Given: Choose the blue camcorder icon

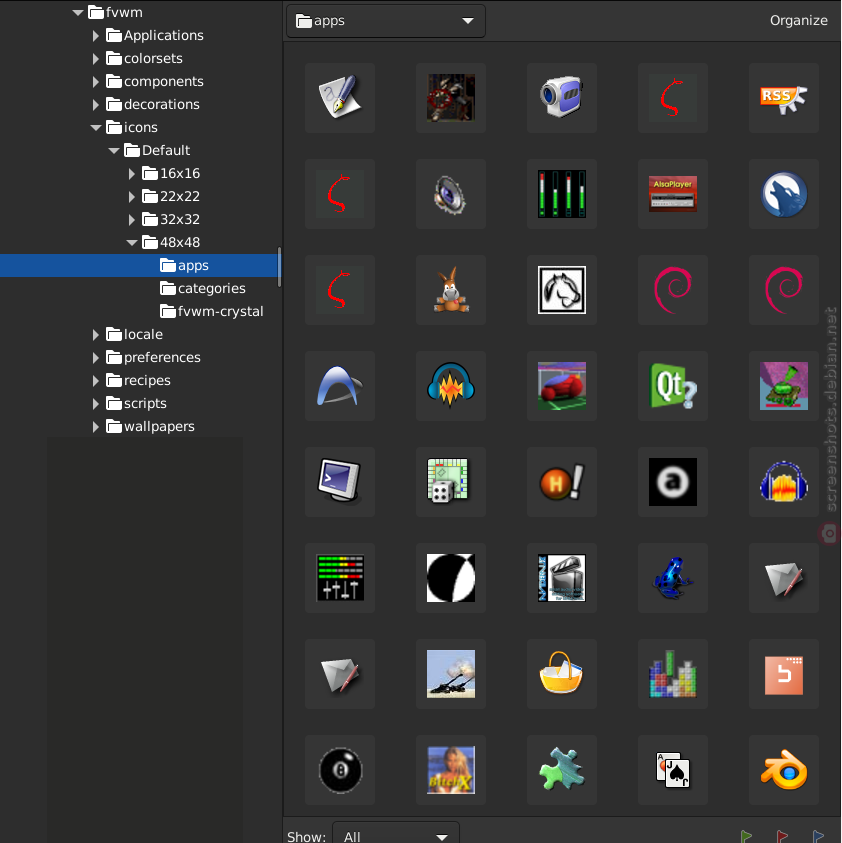Looking at the screenshot, I should [x=562, y=97].
